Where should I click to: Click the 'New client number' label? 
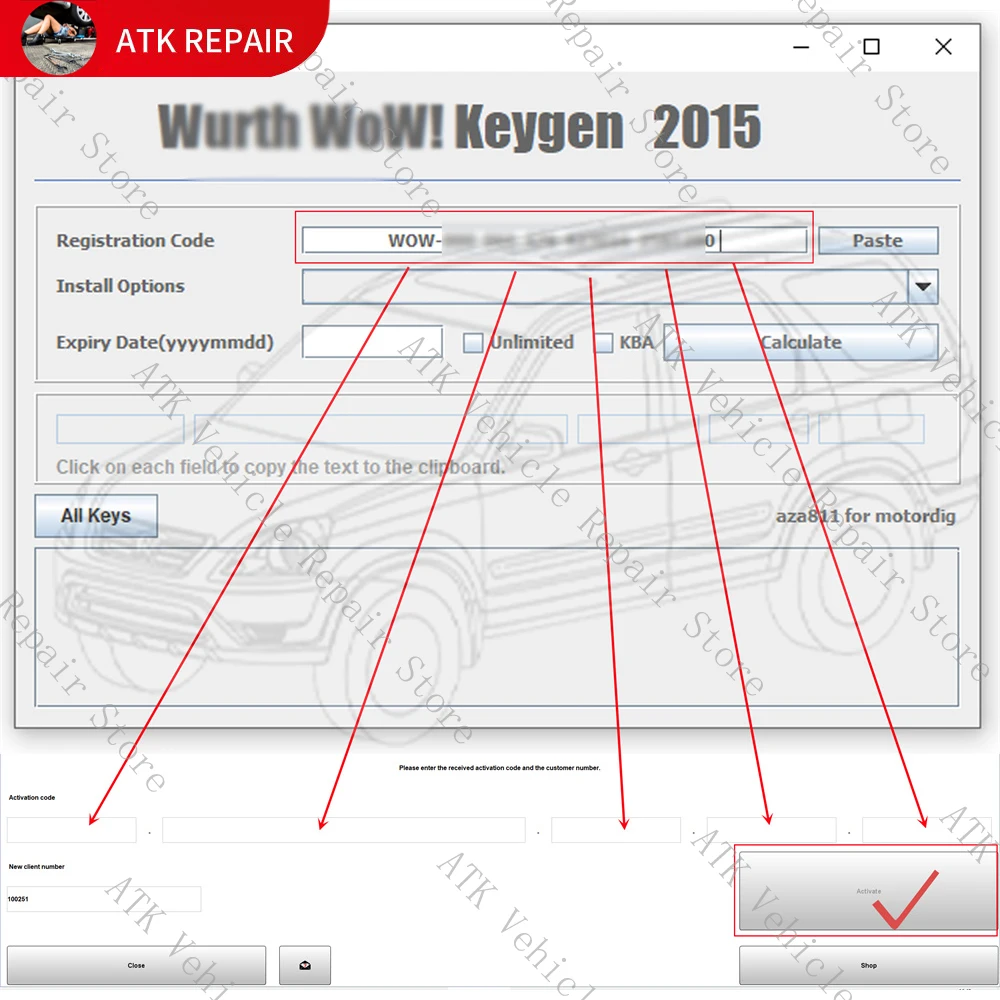(36, 867)
